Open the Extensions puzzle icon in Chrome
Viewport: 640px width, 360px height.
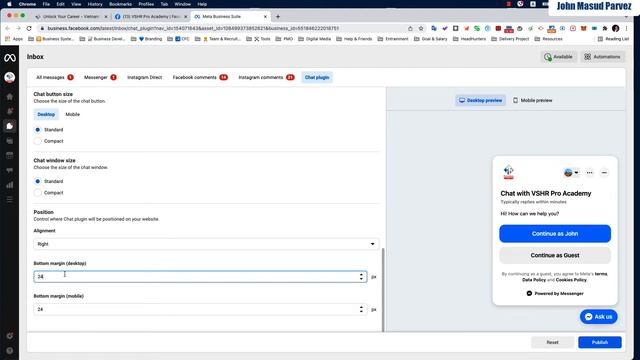tap(605, 28)
